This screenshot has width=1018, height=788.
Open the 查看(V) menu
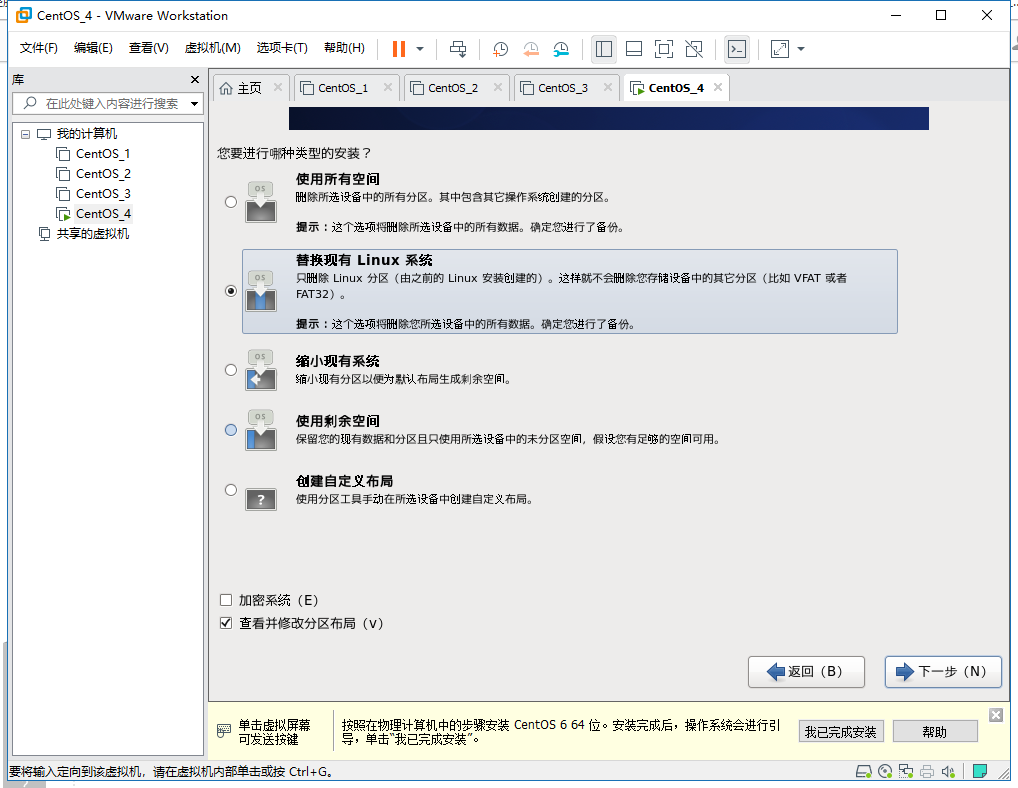149,48
